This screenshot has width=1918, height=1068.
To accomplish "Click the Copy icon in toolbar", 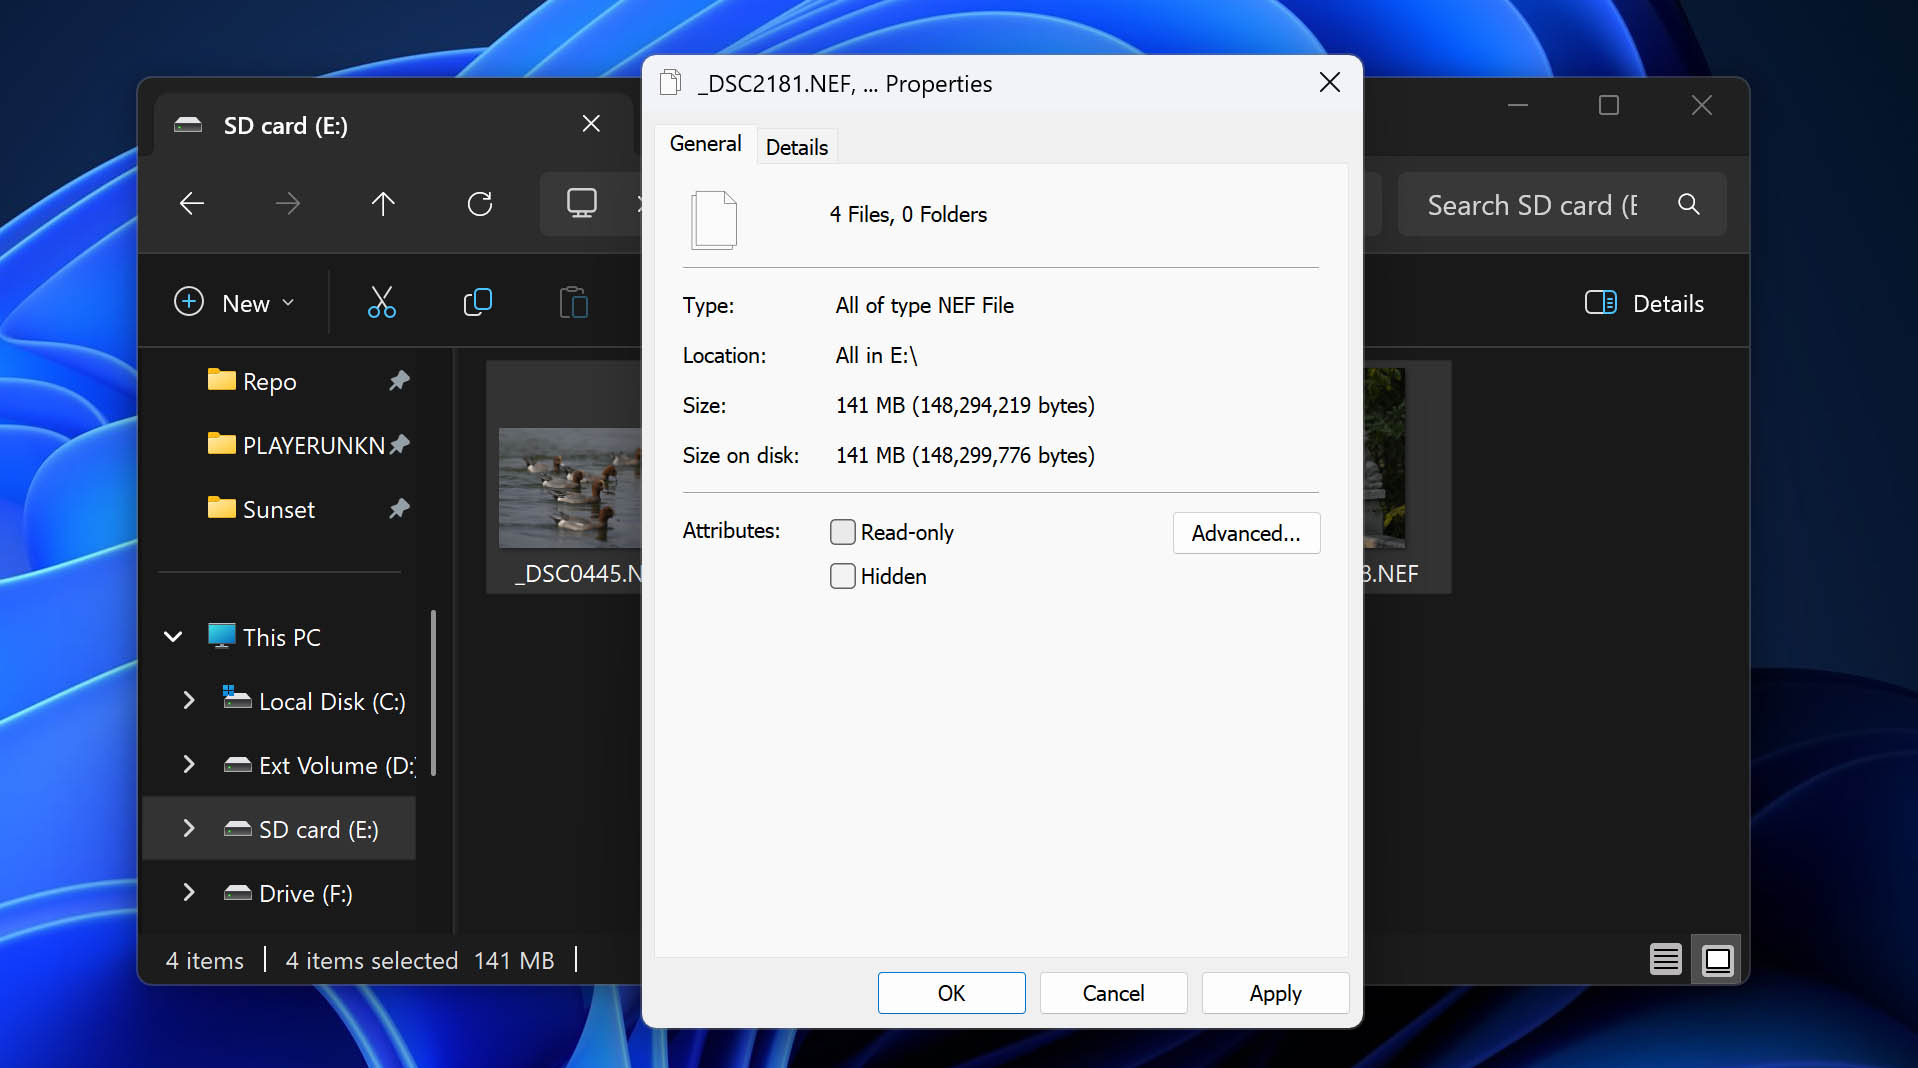I will [478, 302].
